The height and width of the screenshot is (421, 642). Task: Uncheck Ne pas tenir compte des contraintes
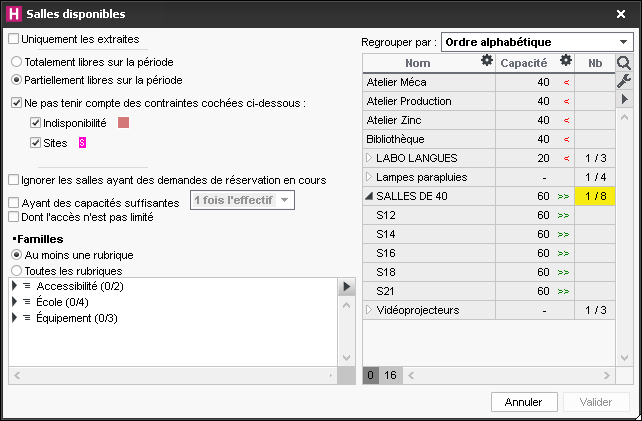pyautogui.click(x=16, y=103)
